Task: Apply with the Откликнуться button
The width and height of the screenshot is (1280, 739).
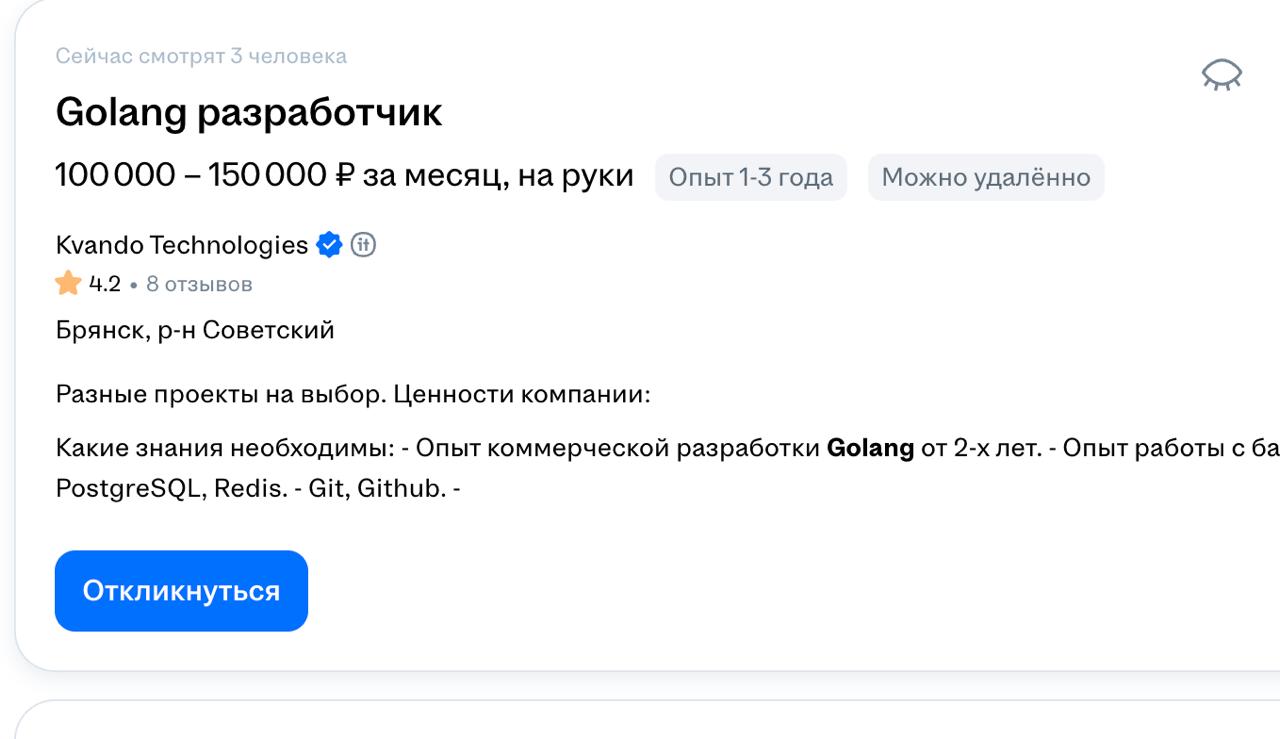Action: pos(181,591)
